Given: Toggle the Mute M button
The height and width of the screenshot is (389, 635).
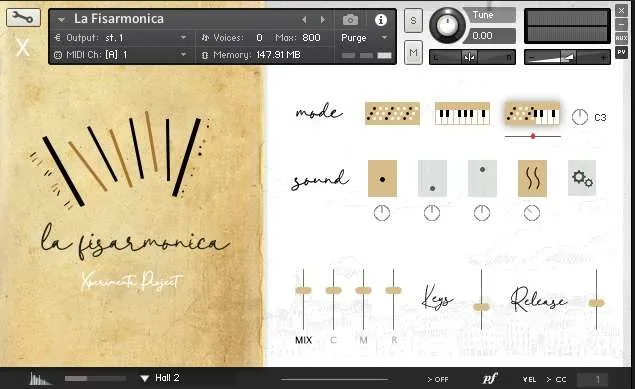Looking at the screenshot, I should point(413,52).
